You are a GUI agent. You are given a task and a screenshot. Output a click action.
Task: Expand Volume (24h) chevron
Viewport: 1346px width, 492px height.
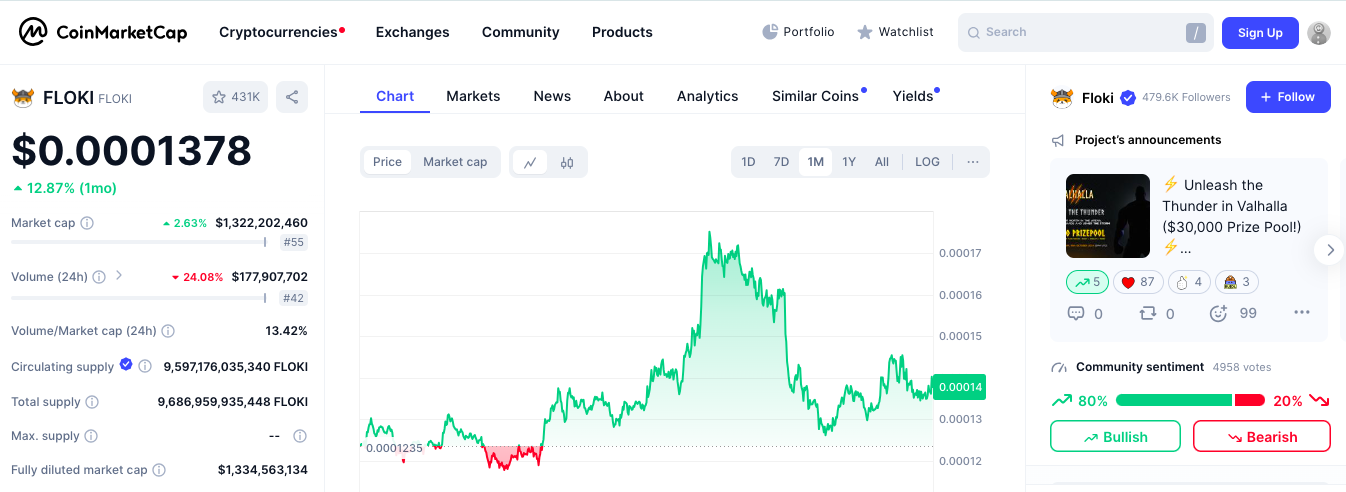[119, 275]
